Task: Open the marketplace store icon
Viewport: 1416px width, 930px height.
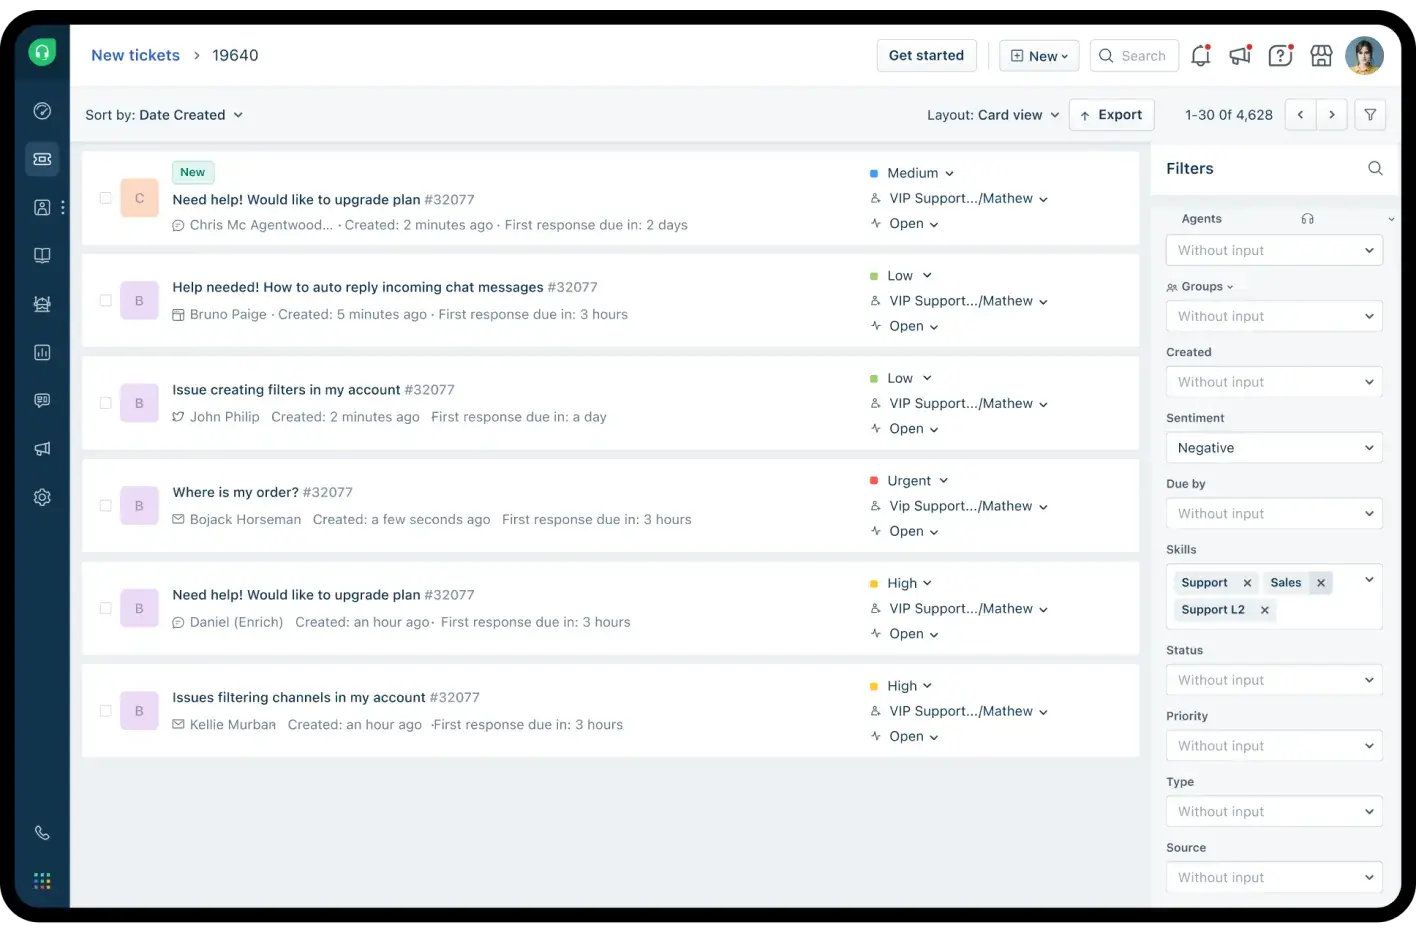Action: click(x=1321, y=56)
